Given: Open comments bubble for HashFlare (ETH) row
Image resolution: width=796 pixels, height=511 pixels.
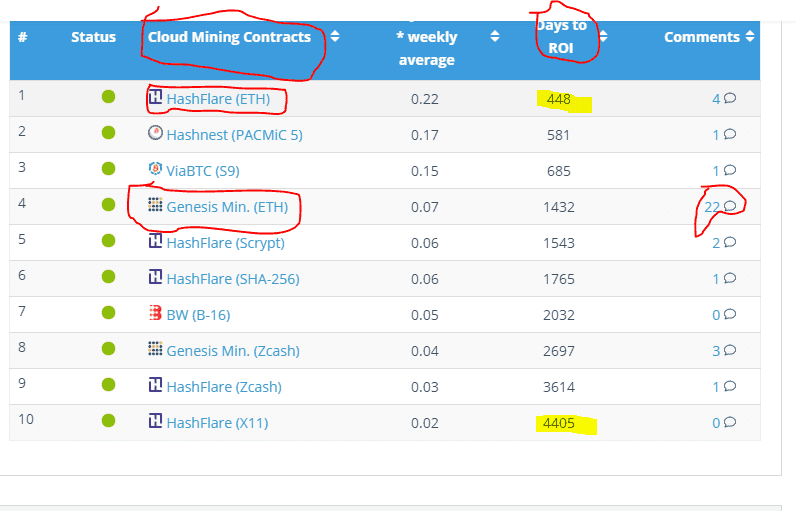Looking at the screenshot, I should pos(729,98).
